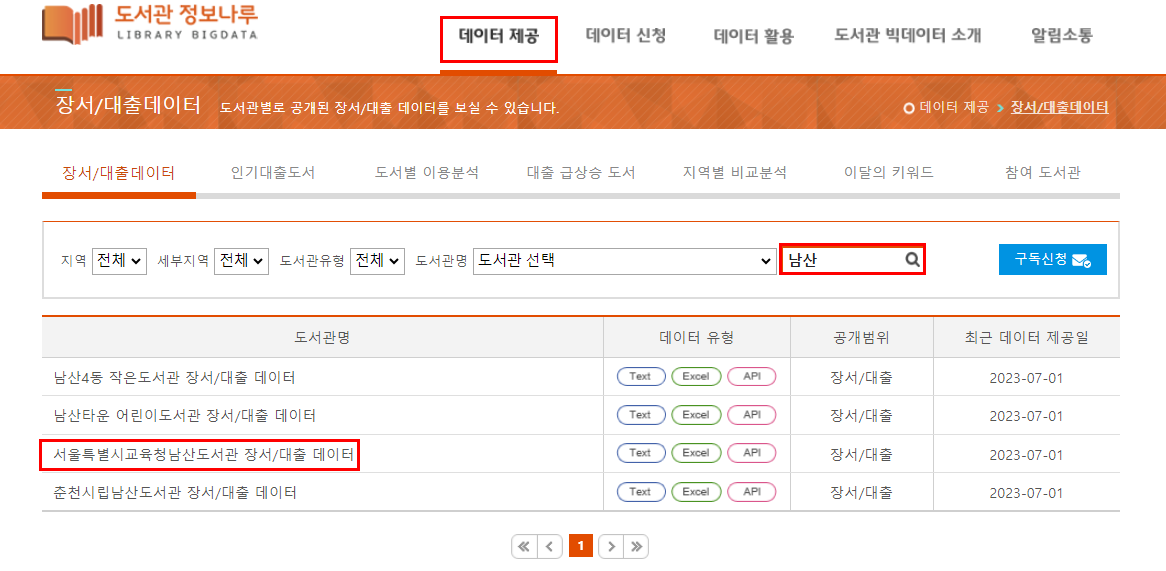Click the 공개범위 column header
The image size is (1166, 571).
pyautogui.click(x=861, y=338)
